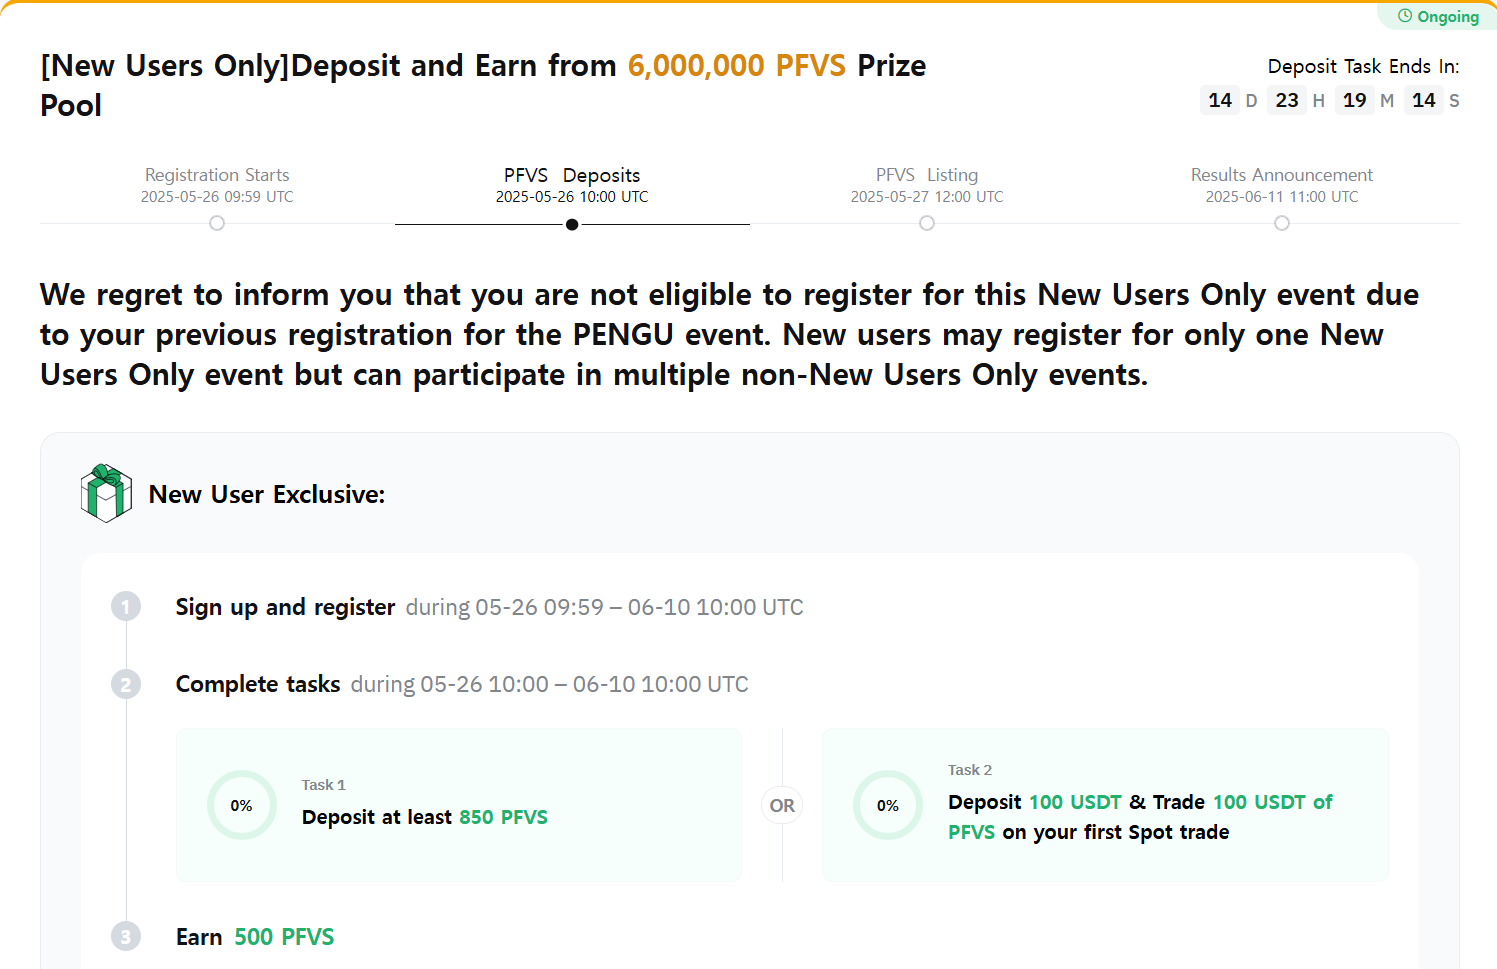Click 'Complete tasks' step text

coord(258,684)
